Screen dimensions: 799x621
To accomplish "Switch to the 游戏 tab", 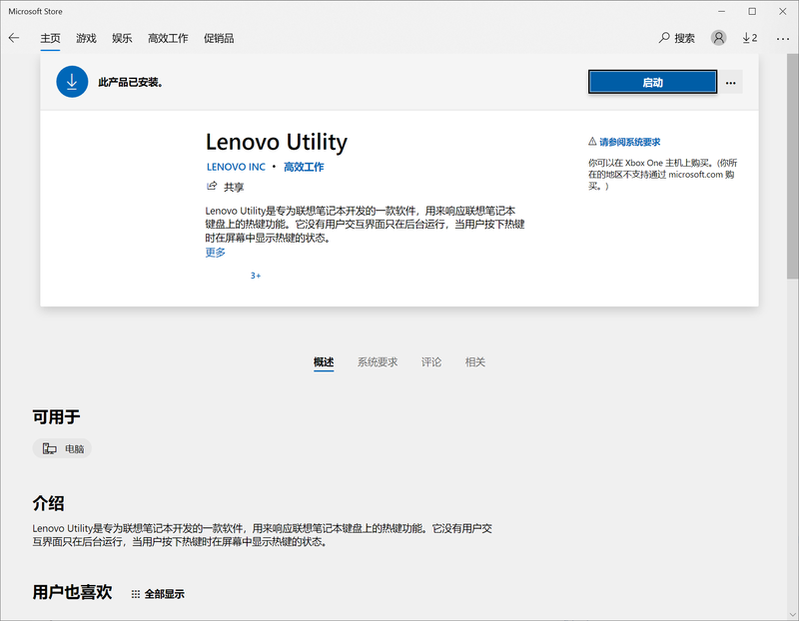I will (87, 38).
